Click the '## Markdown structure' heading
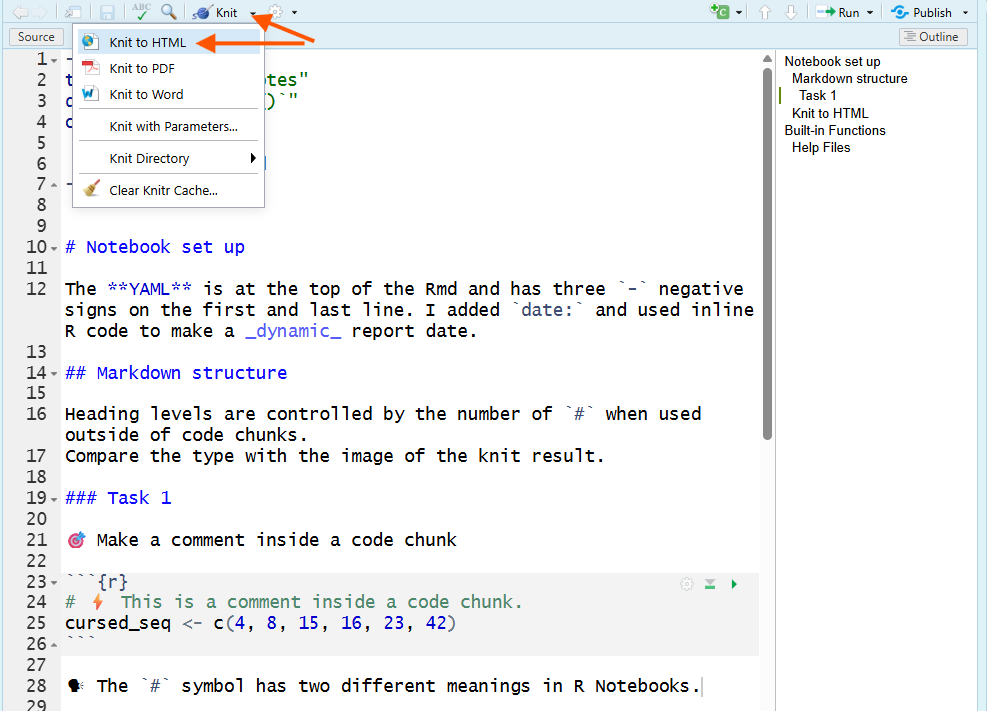The height and width of the screenshot is (711, 987). [176, 373]
